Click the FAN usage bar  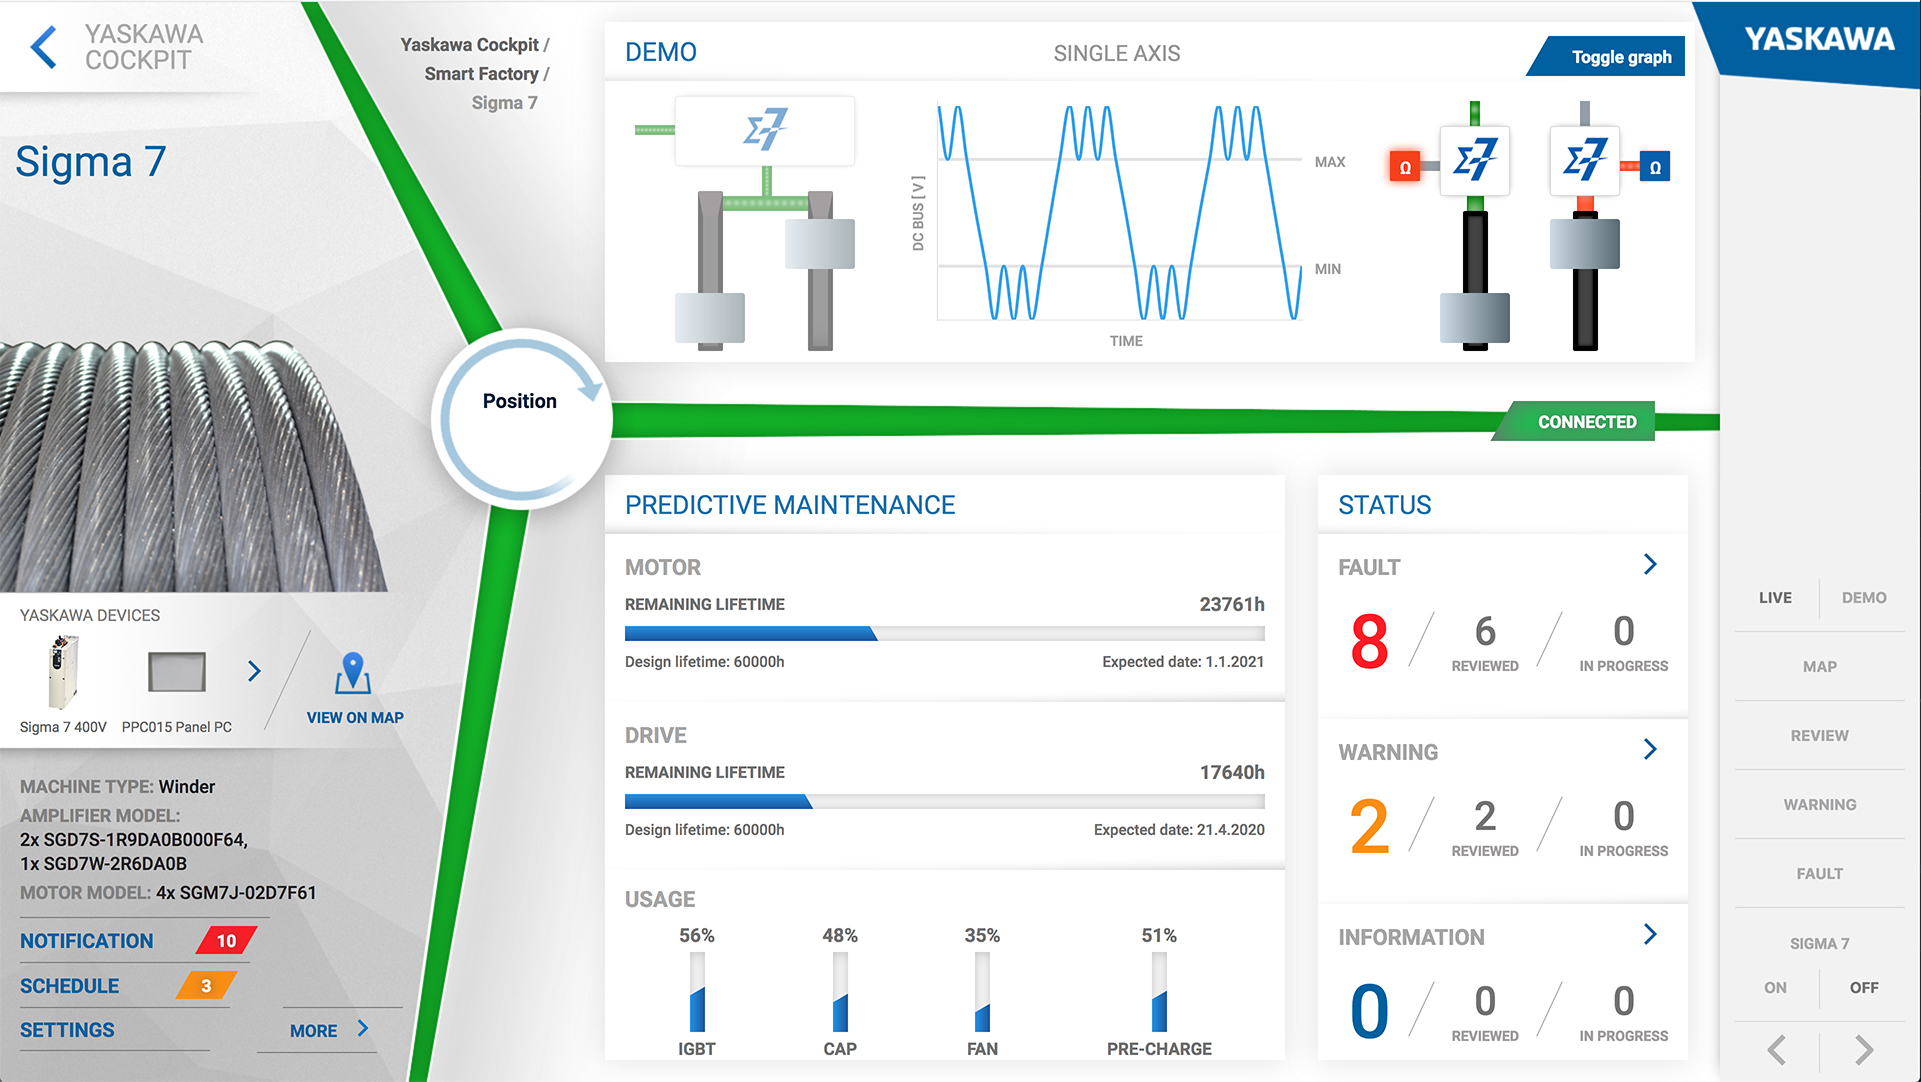[982, 992]
